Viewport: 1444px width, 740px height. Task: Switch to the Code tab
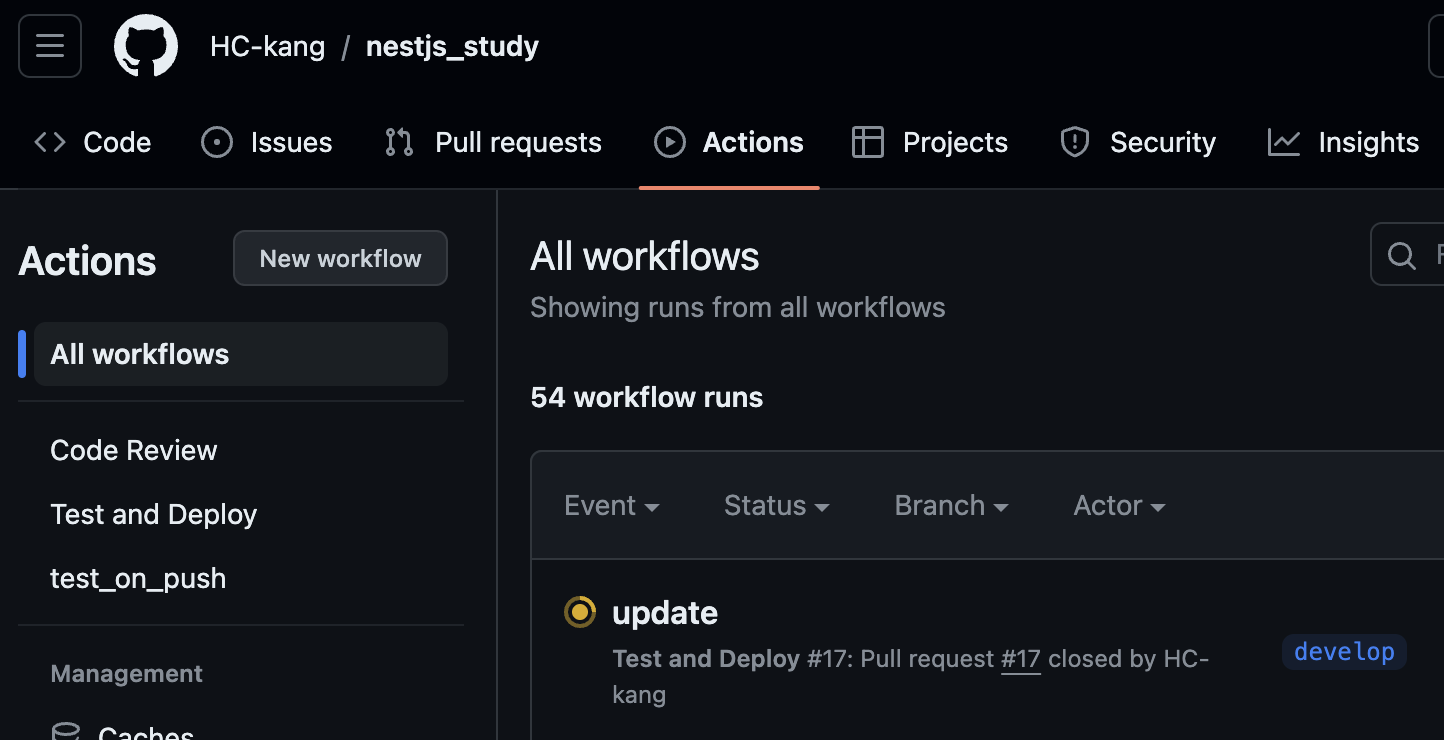[x=92, y=143]
